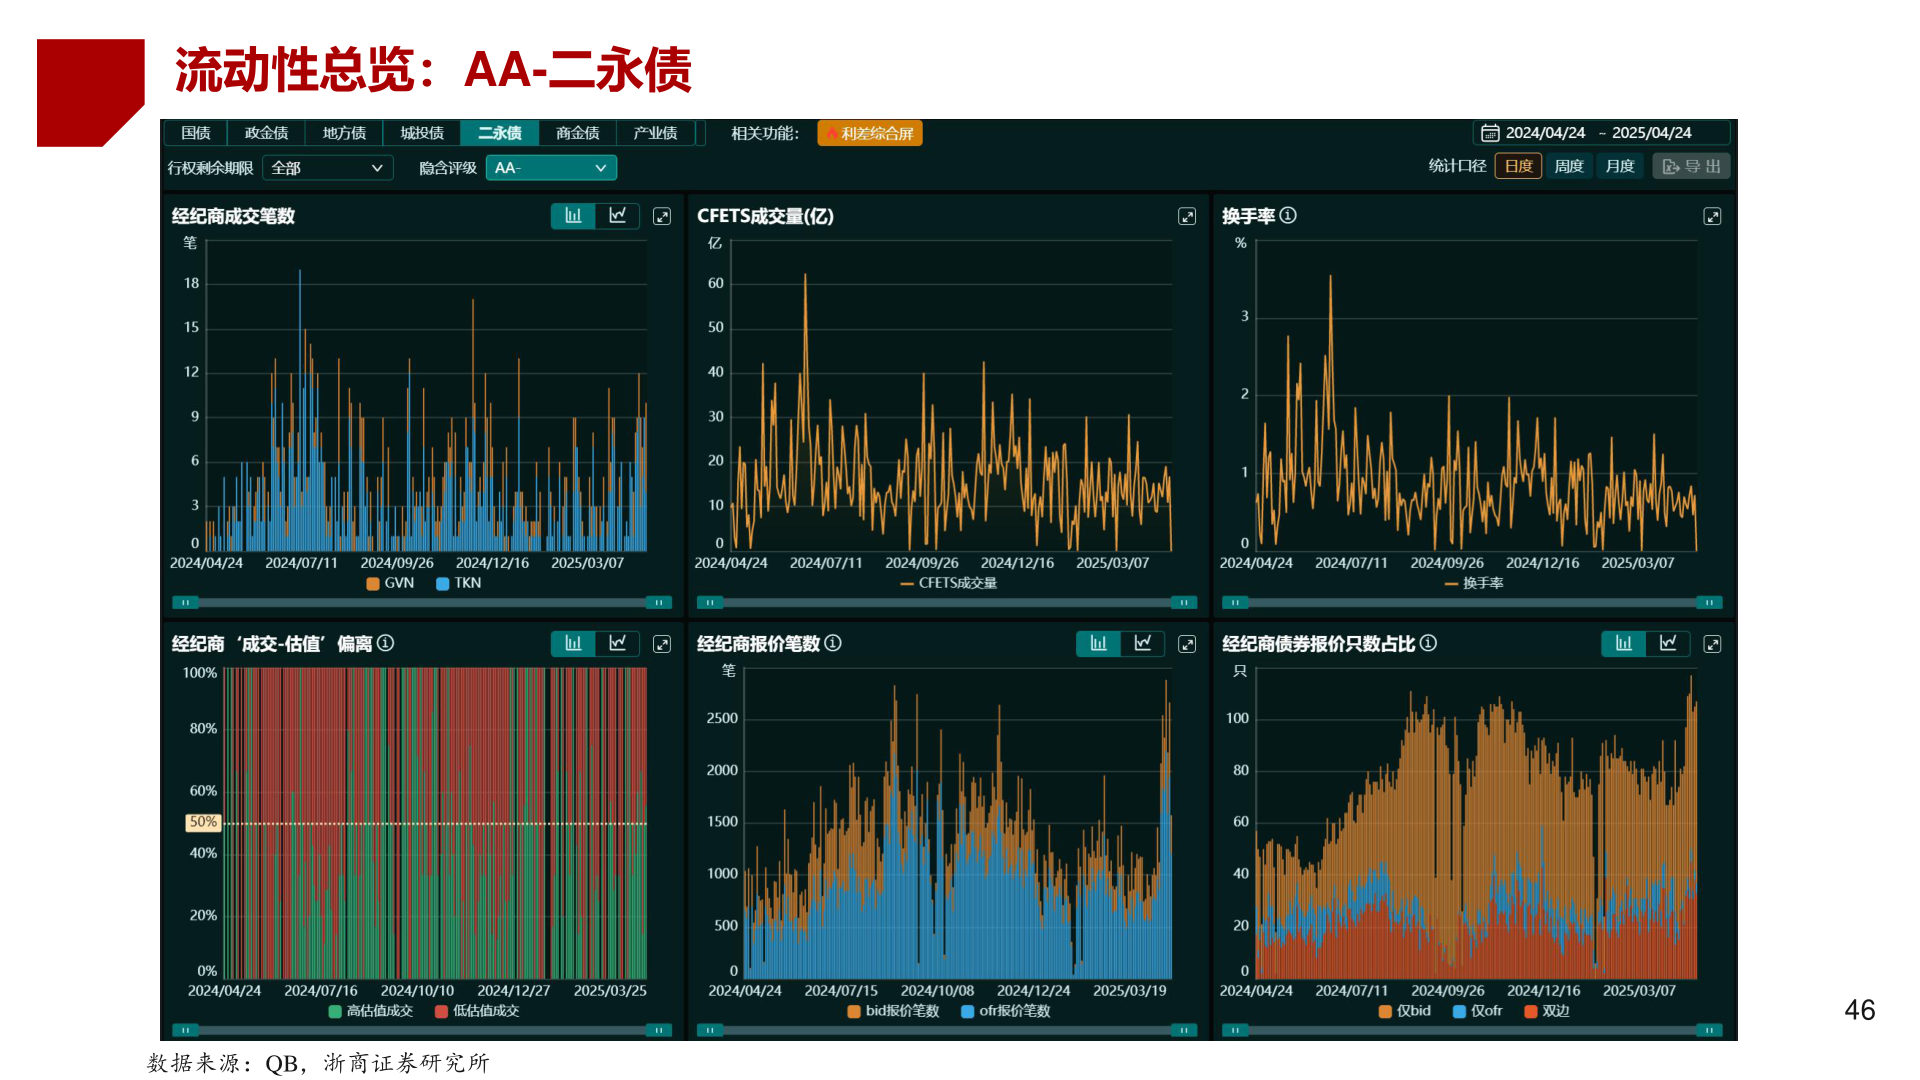Expand the 换手率 chart fullscreen
Screen dimensions: 1920x1080
point(1712,216)
